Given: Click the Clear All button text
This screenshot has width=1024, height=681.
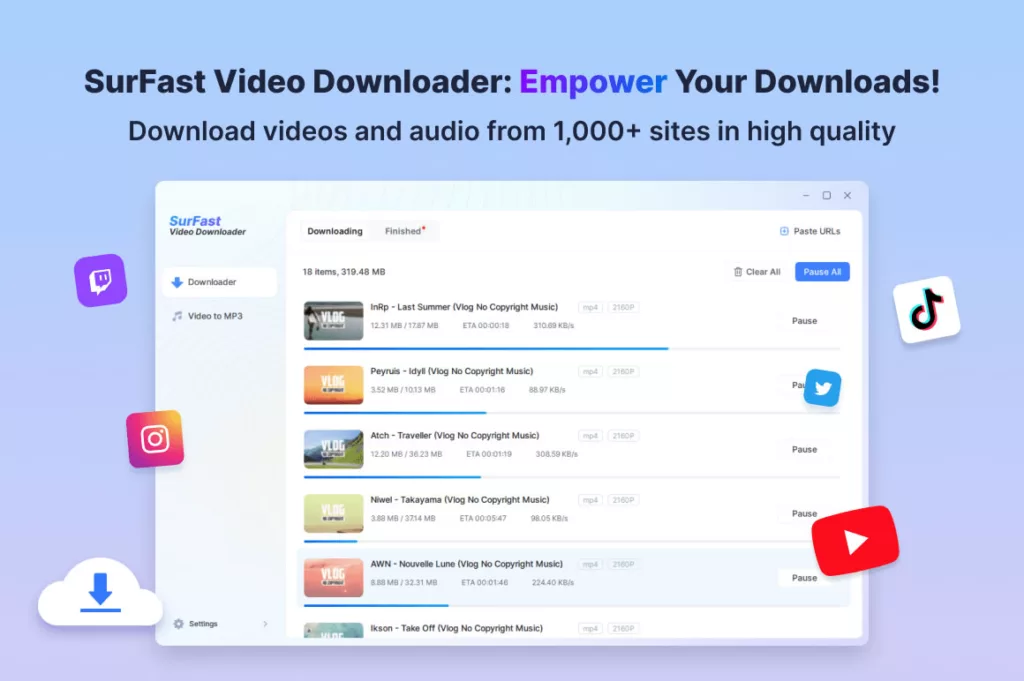Looking at the screenshot, I should [x=763, y=272].
